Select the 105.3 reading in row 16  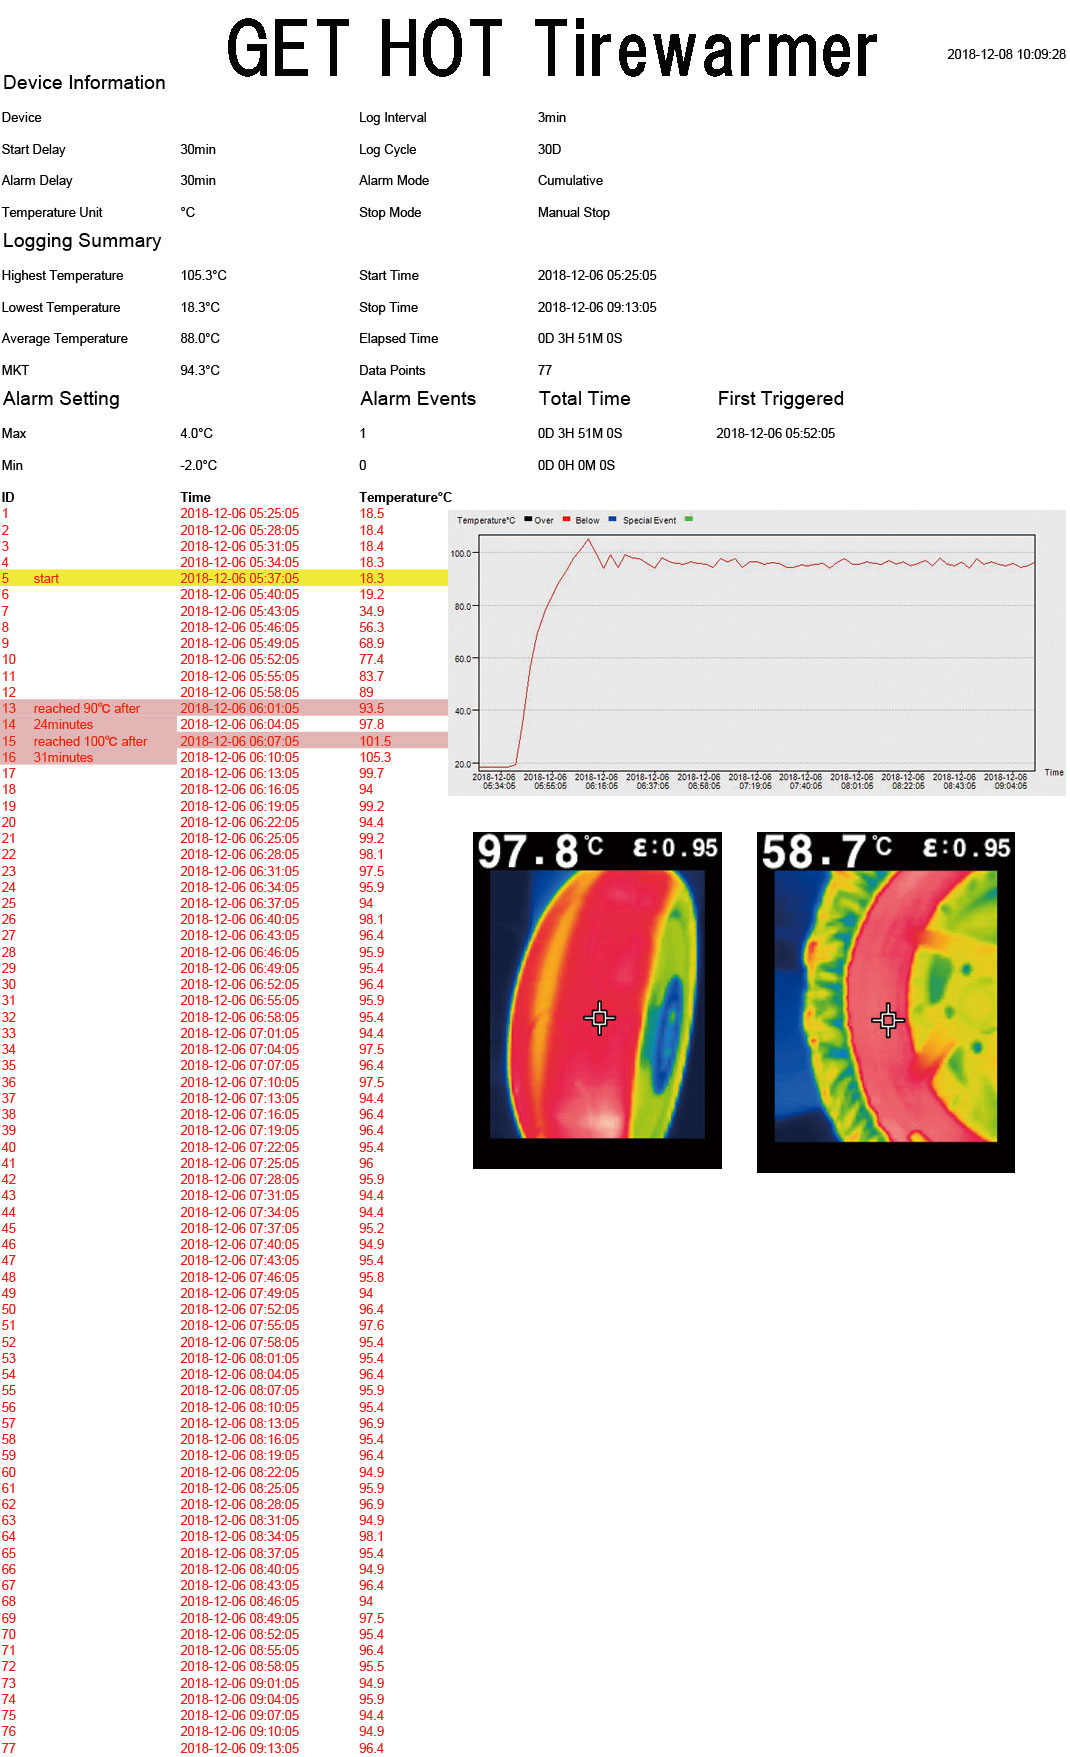click(375, 758)
